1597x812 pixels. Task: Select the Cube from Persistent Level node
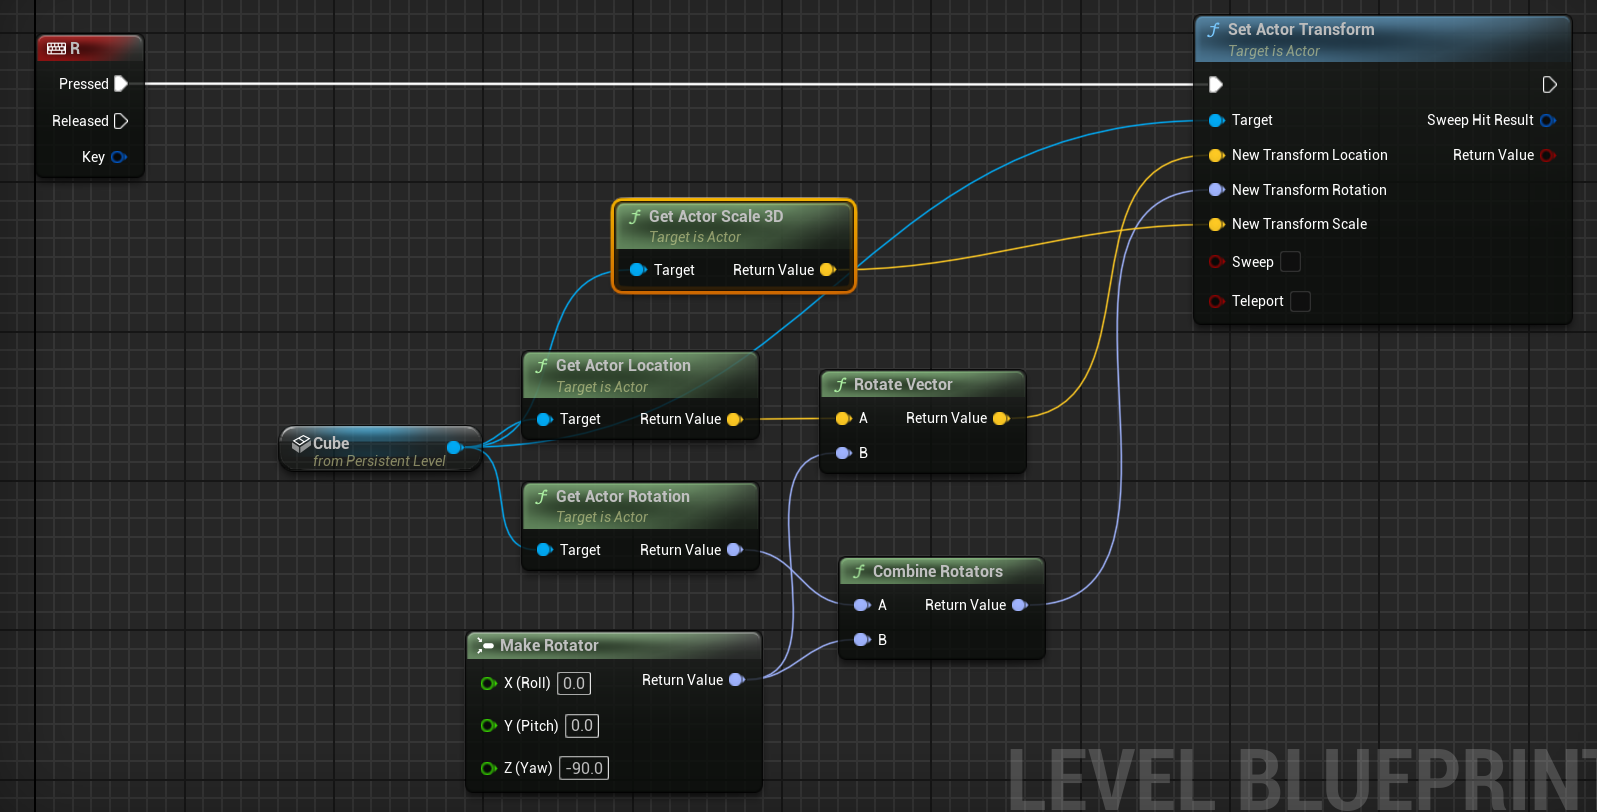tap(380, 449)
